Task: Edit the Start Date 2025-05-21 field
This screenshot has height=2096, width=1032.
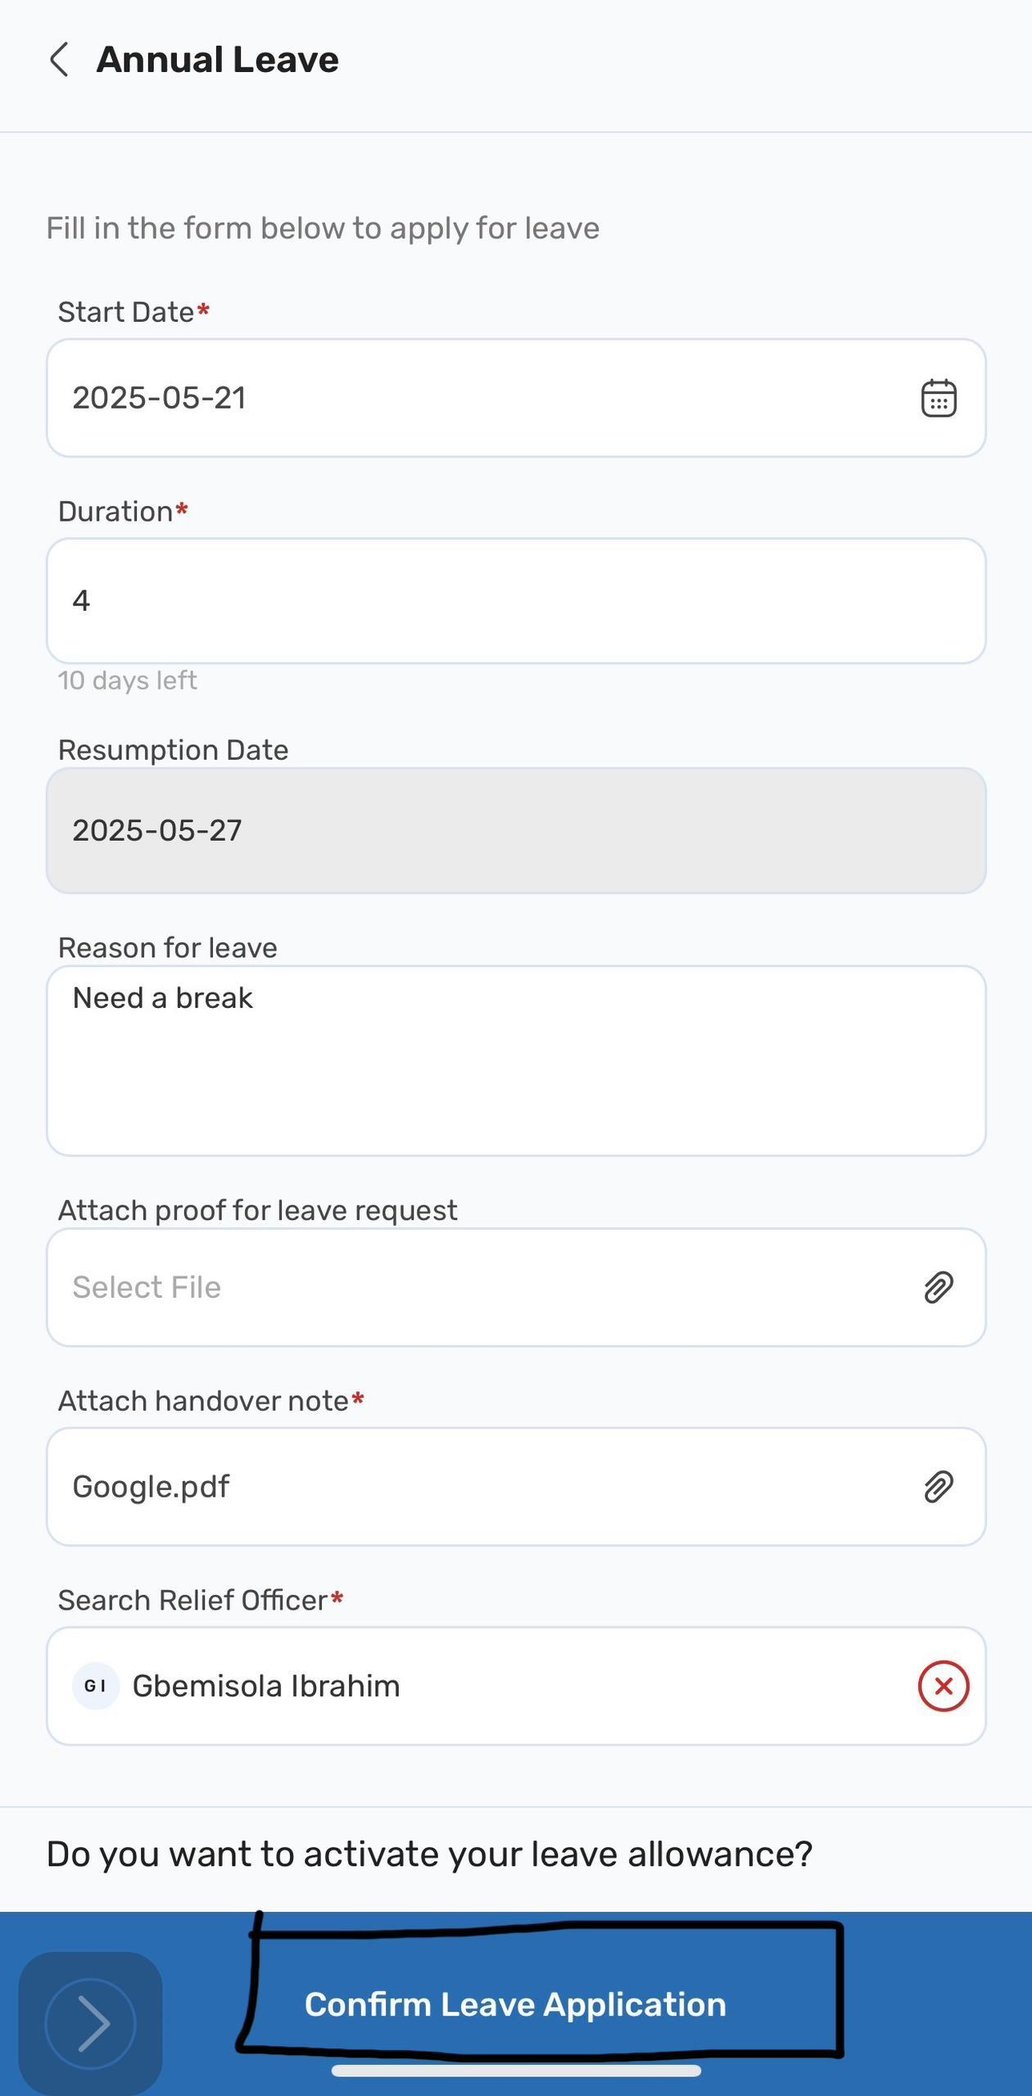Action: [x=516, y=398]
